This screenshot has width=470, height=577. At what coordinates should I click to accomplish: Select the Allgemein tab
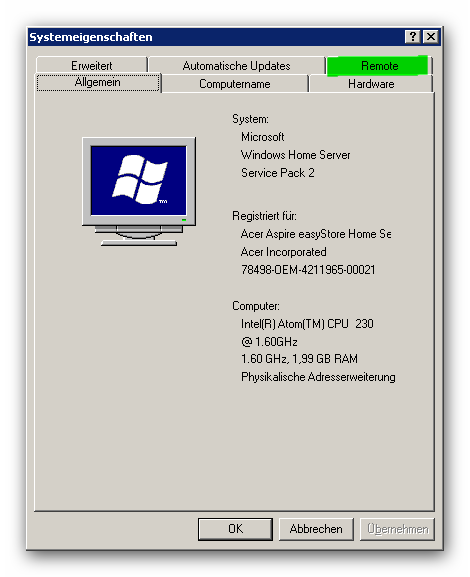point(98,82)
